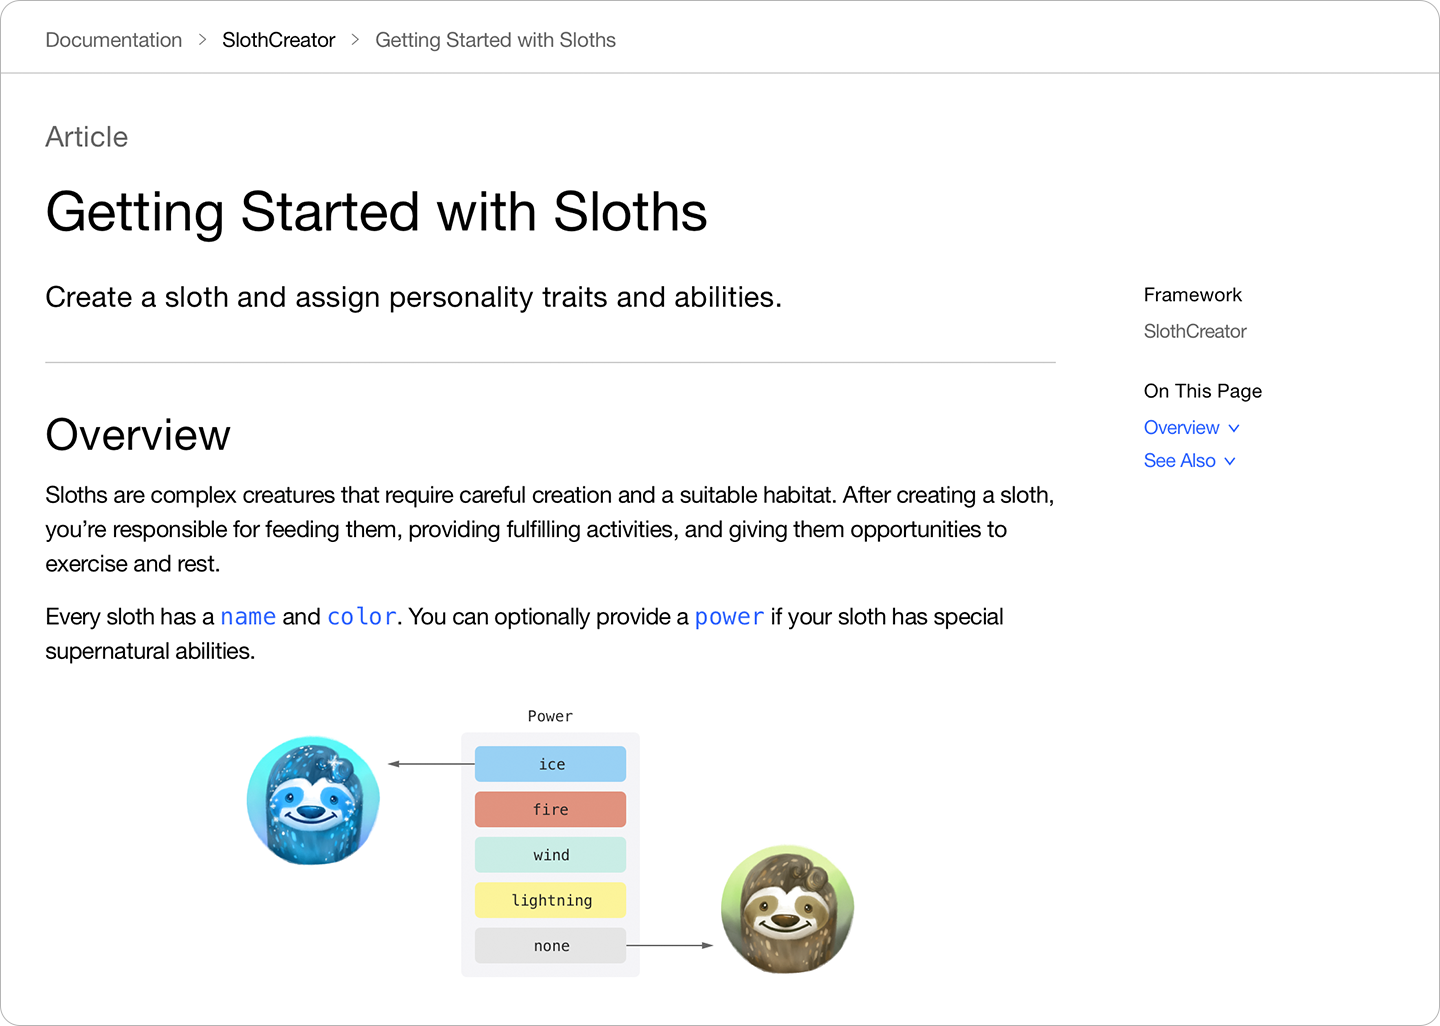Click SlothCreator under Framework
Image resolution: width=1440 pixels, height=1026 pixels.
coord(1195,331)
